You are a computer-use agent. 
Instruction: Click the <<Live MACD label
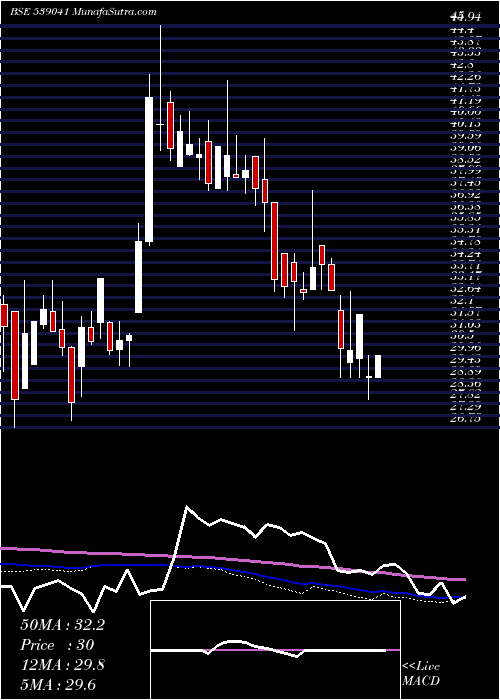tap(421, 674)
